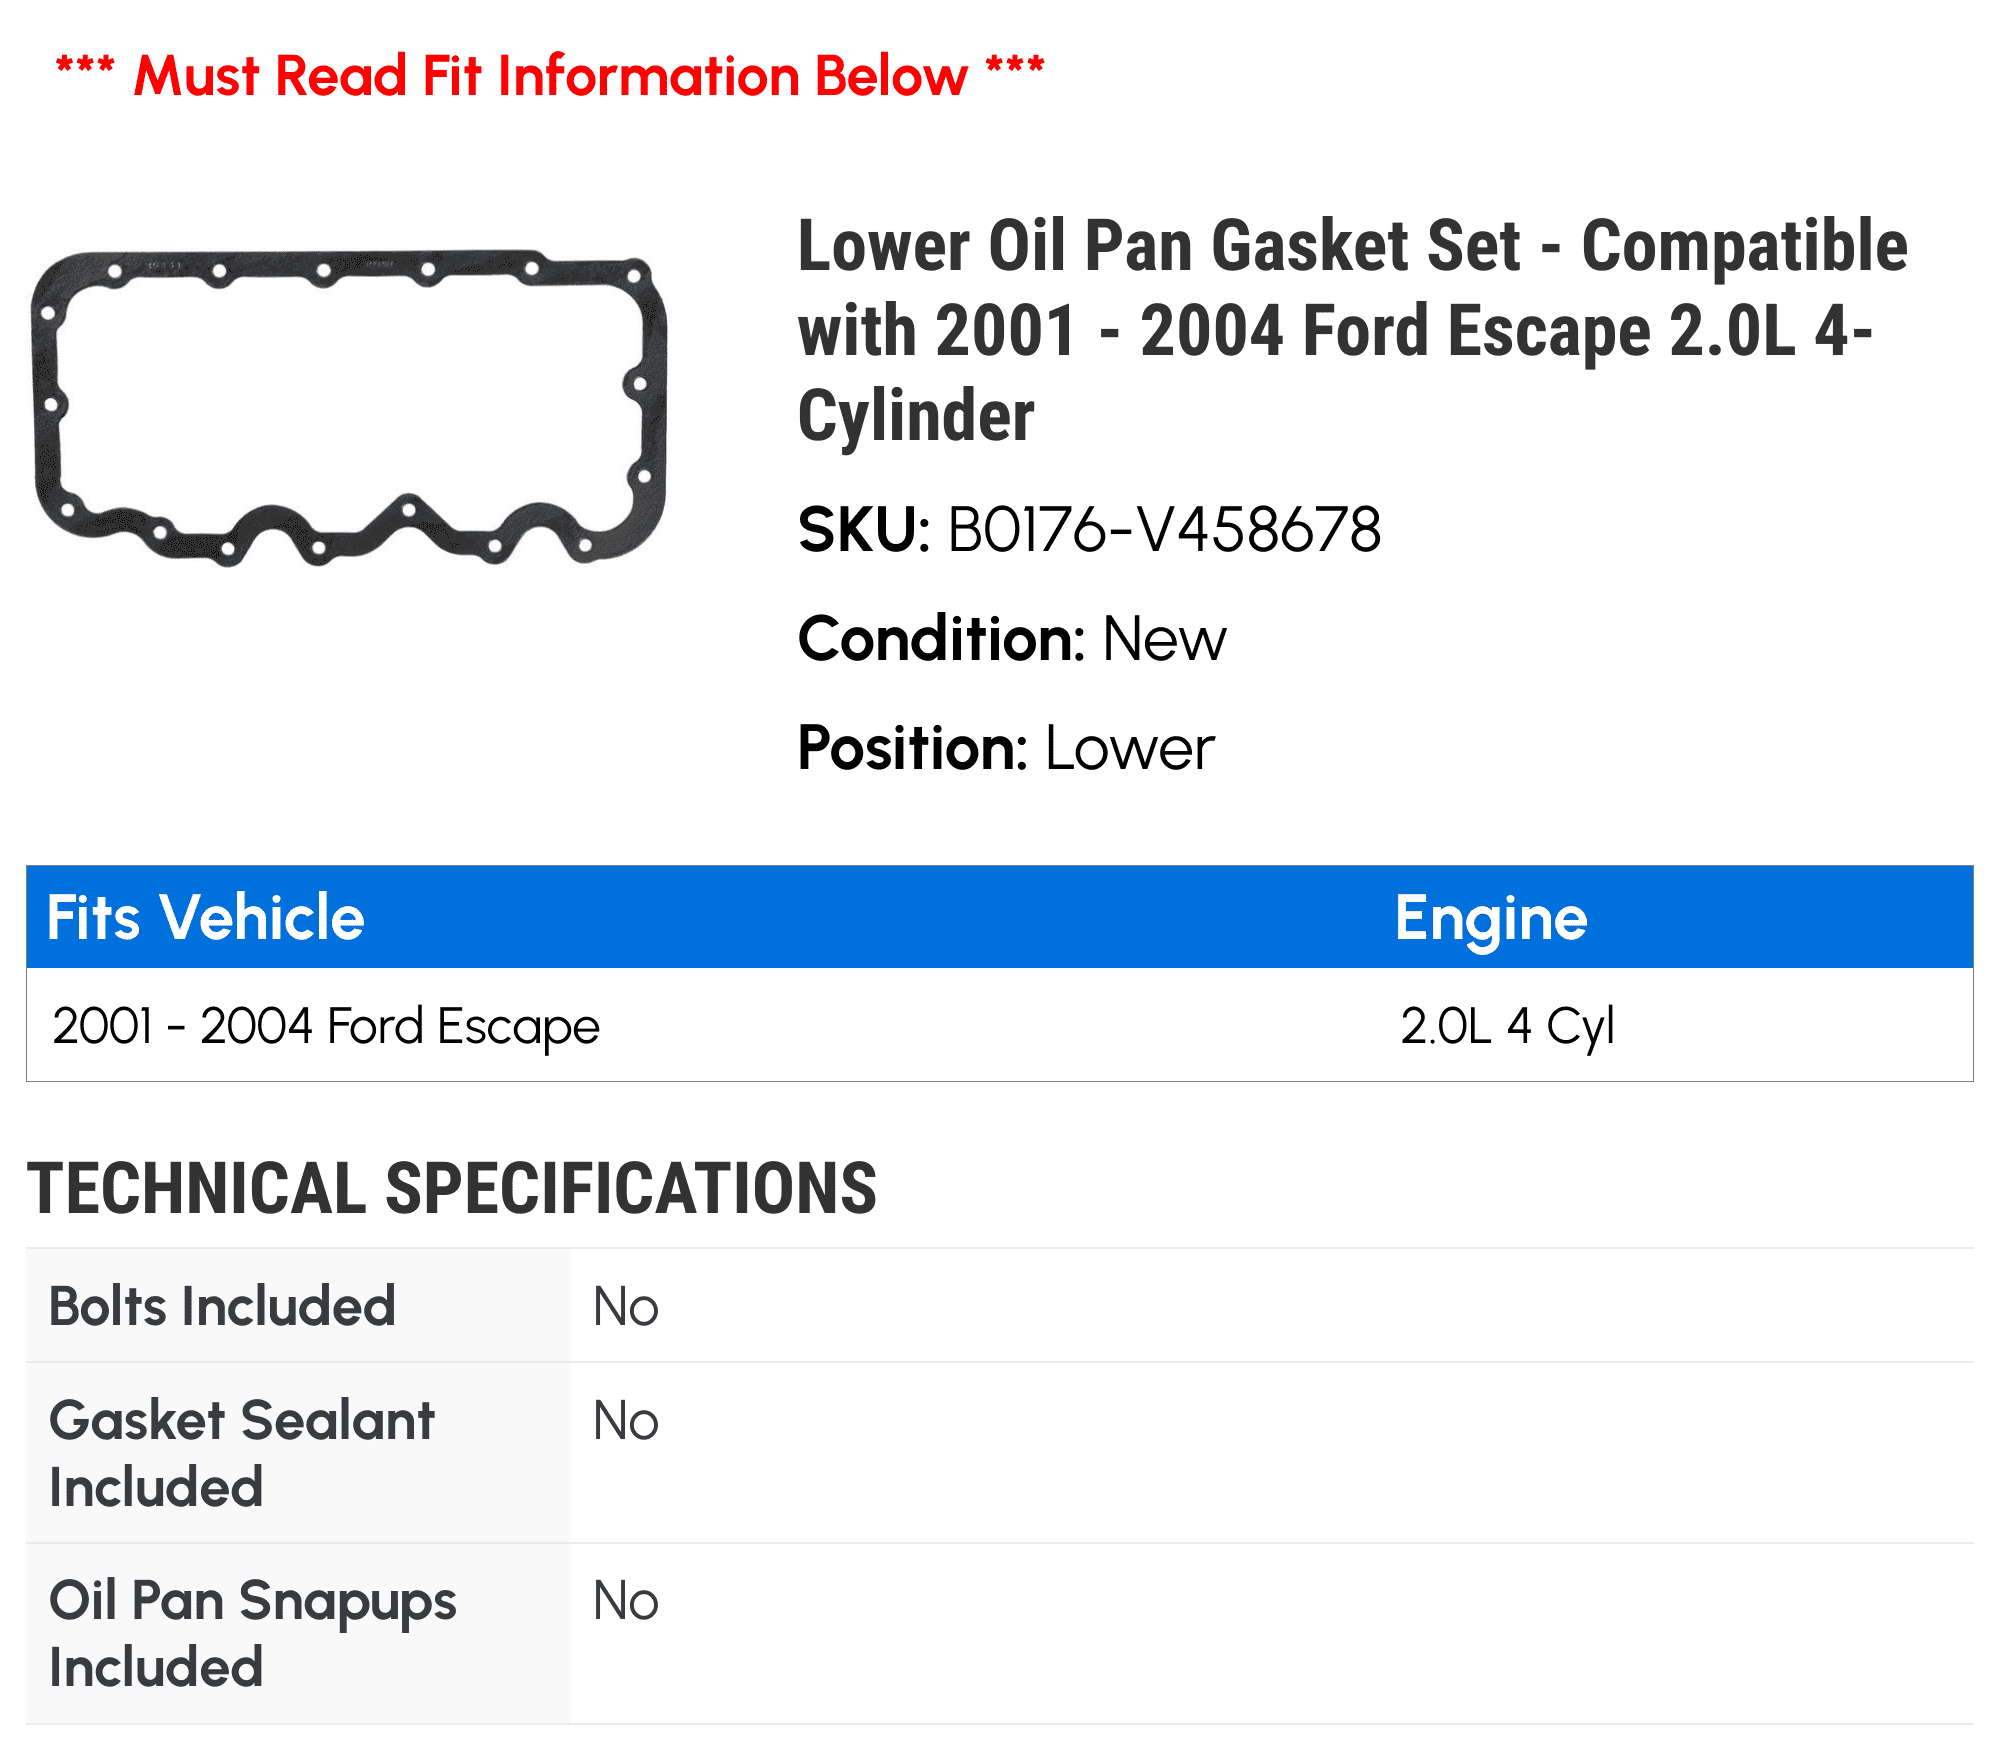Click the Condition: New line
Screen dimensions: 2000x1750
click(x=1012, y=639)
